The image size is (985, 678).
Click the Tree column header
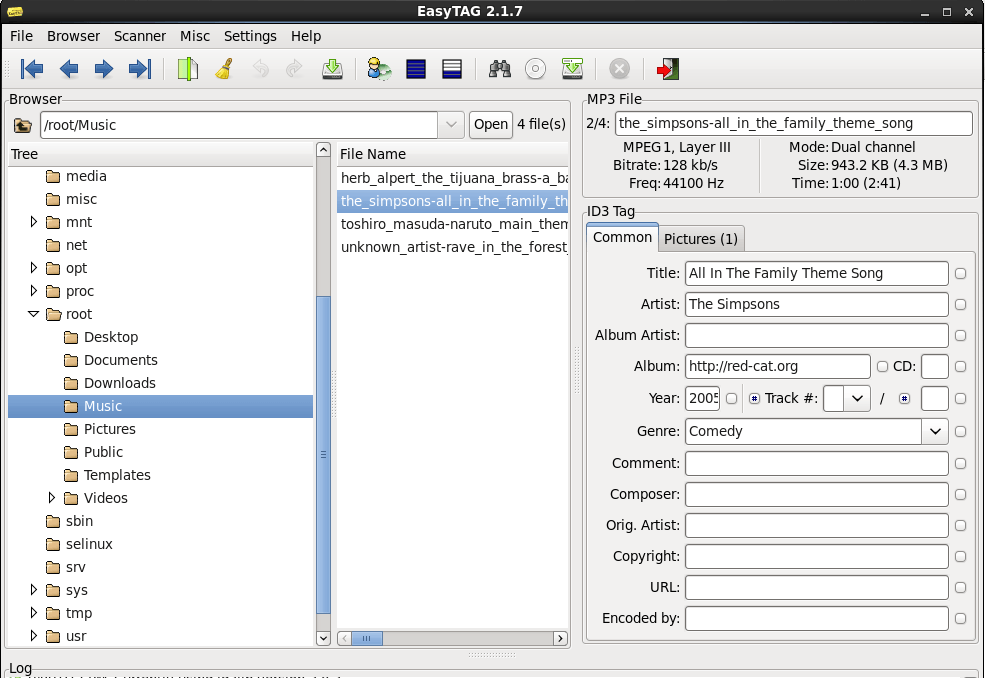(x=161, y=154)
